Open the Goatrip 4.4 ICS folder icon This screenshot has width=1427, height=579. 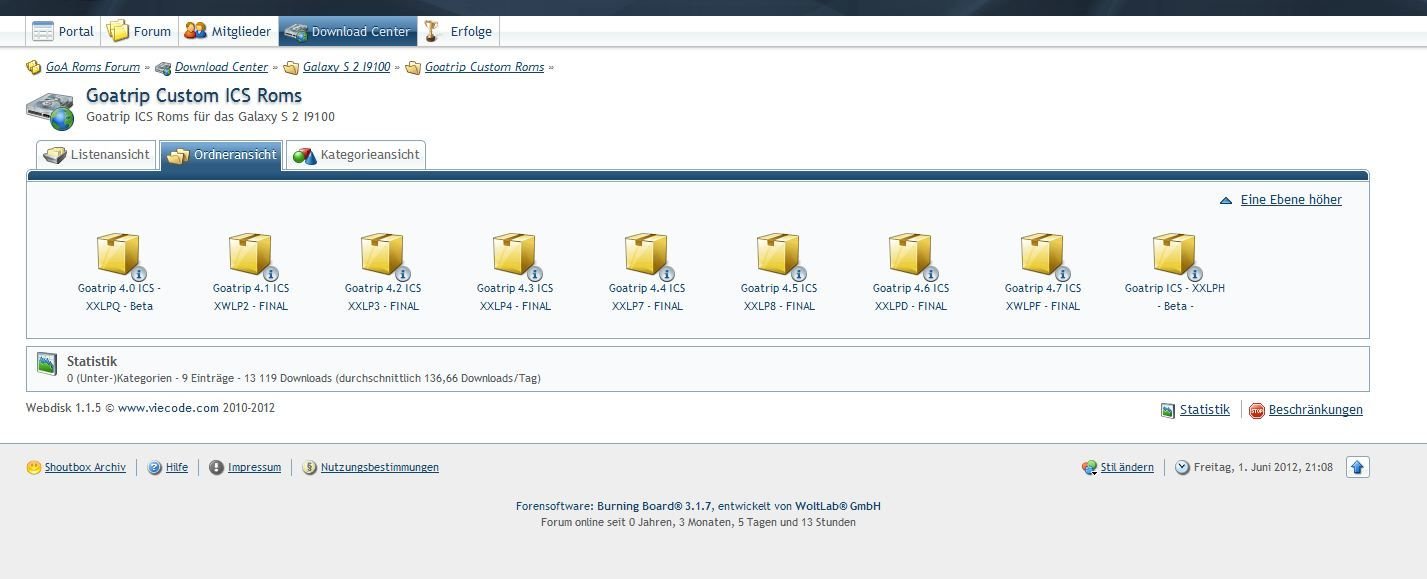click(x=648, y=256)
